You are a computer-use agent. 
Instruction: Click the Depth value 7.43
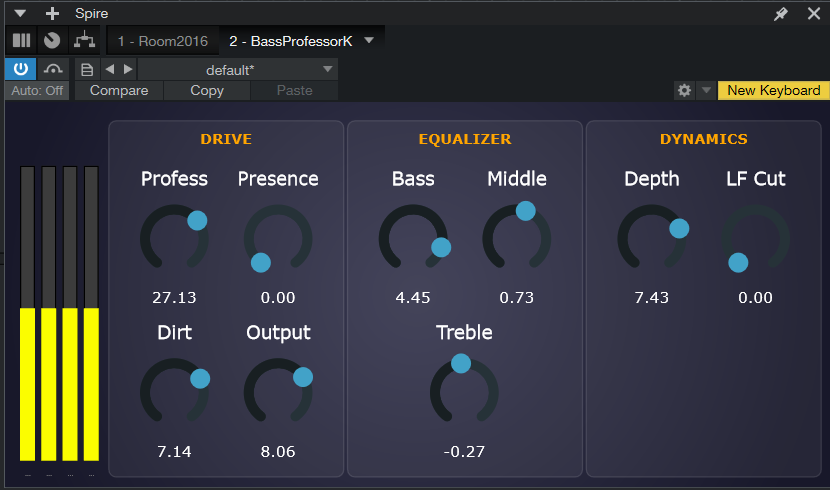click(652, 298)
